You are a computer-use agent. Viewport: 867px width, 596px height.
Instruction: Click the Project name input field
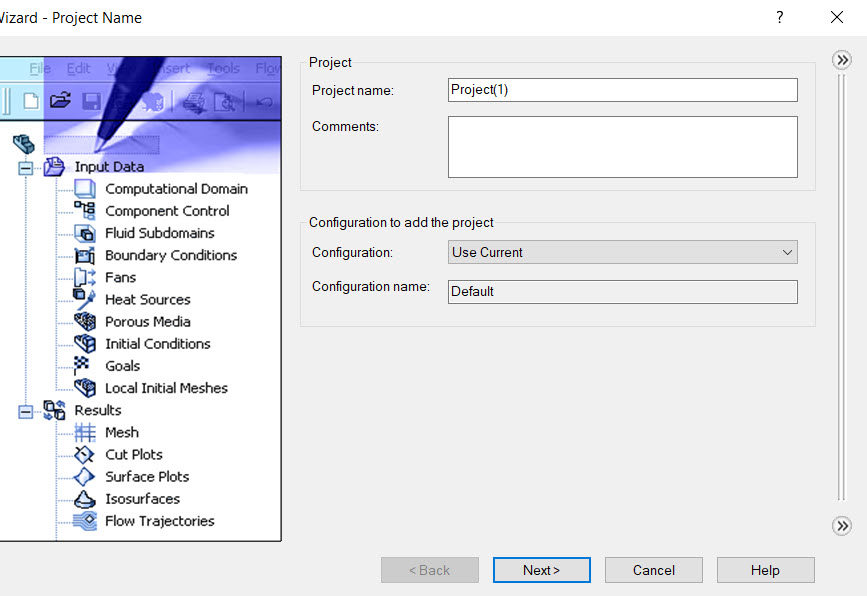coord(622,90)
